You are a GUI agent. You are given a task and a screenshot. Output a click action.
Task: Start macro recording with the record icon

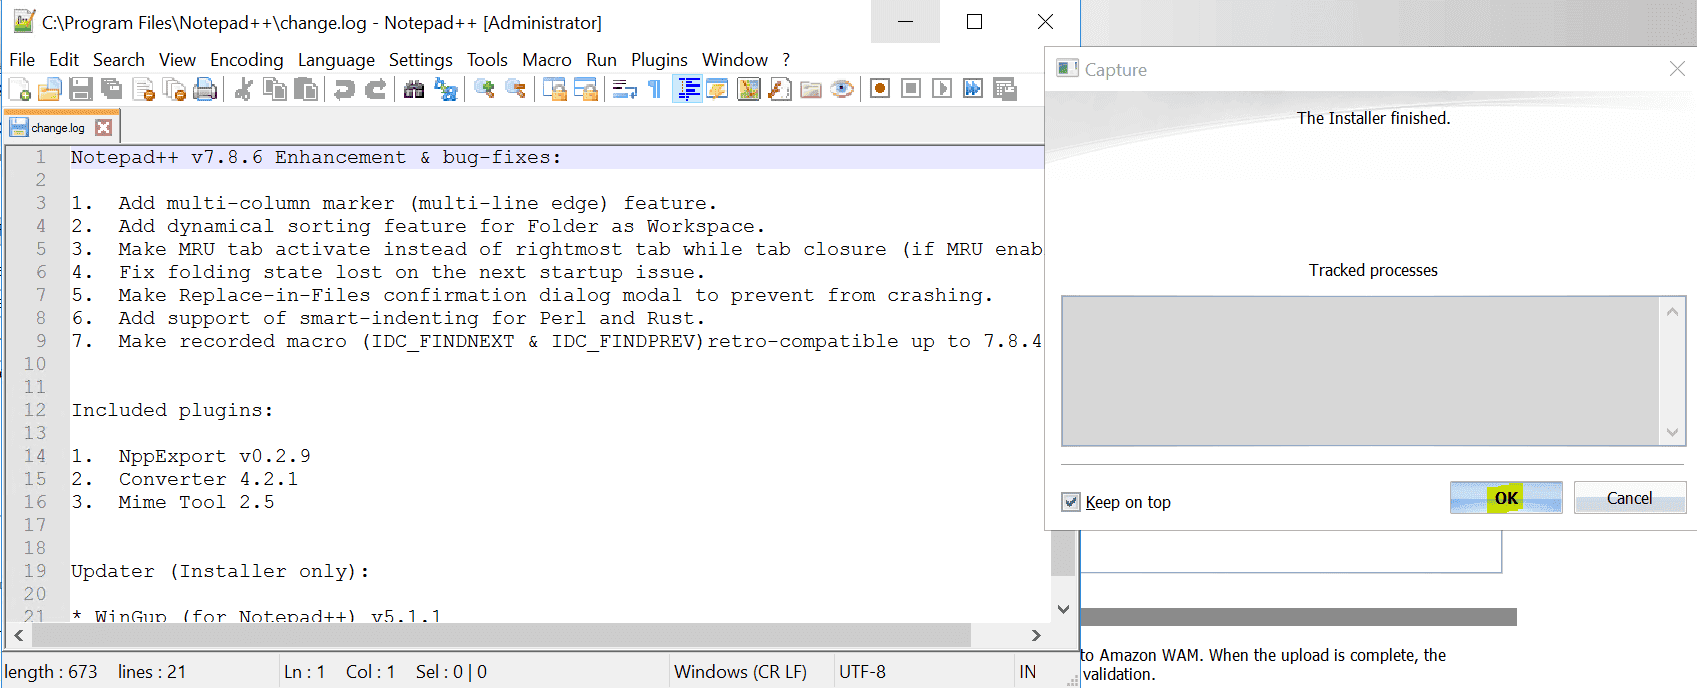tap(880, 89)
